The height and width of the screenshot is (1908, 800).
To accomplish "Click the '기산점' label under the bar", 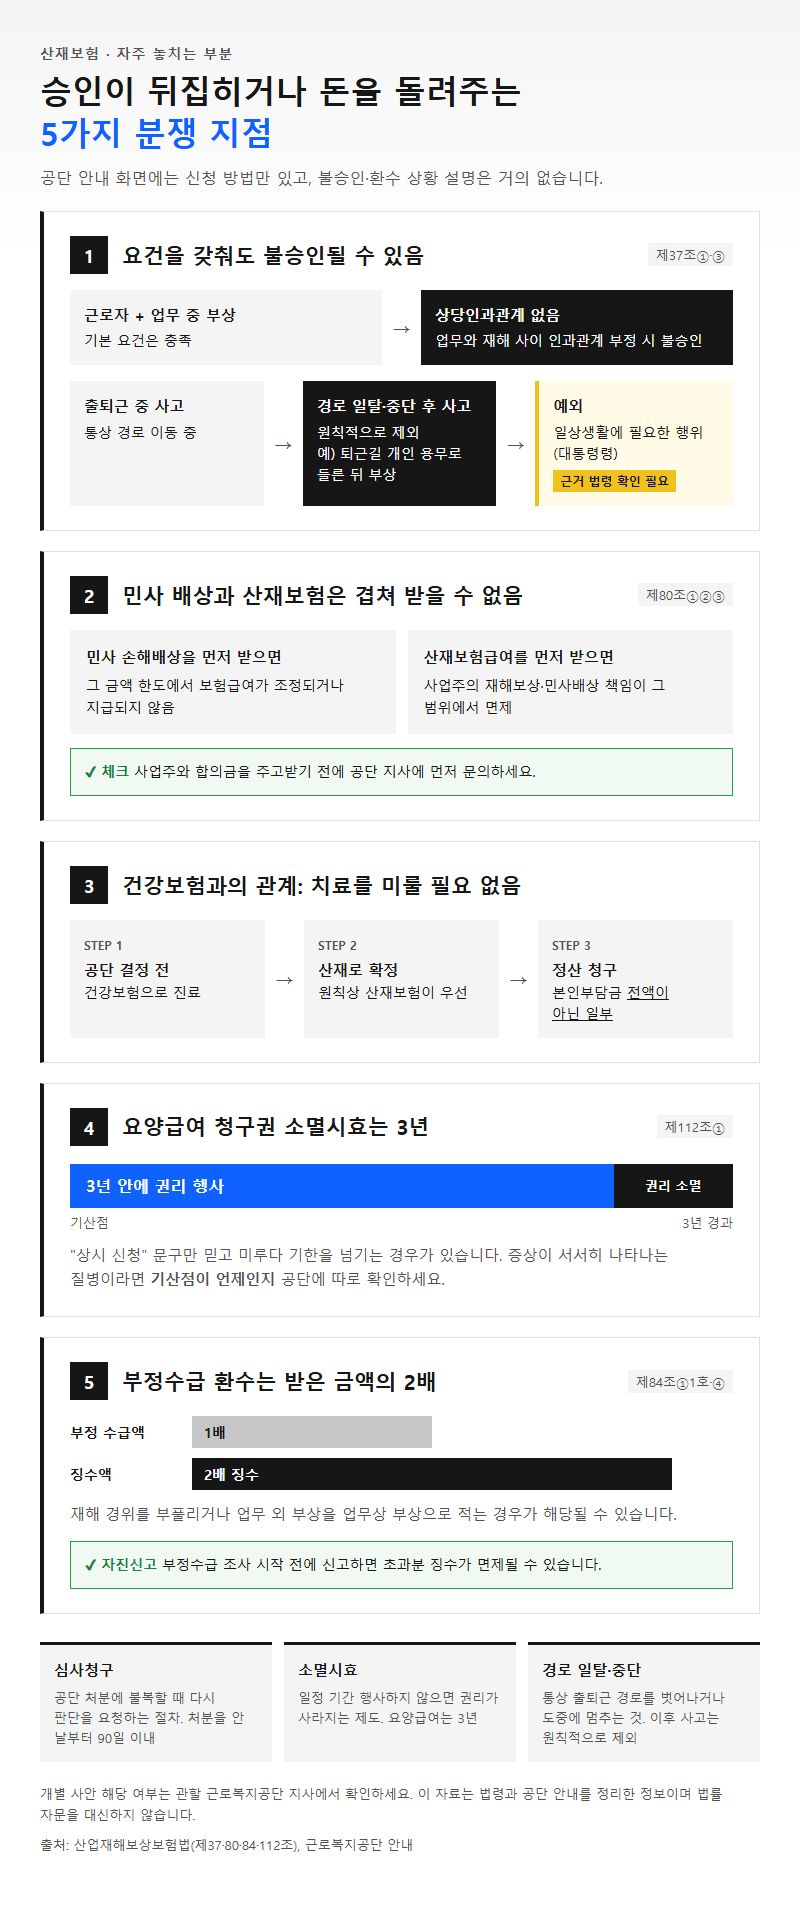I will 89,1223.
